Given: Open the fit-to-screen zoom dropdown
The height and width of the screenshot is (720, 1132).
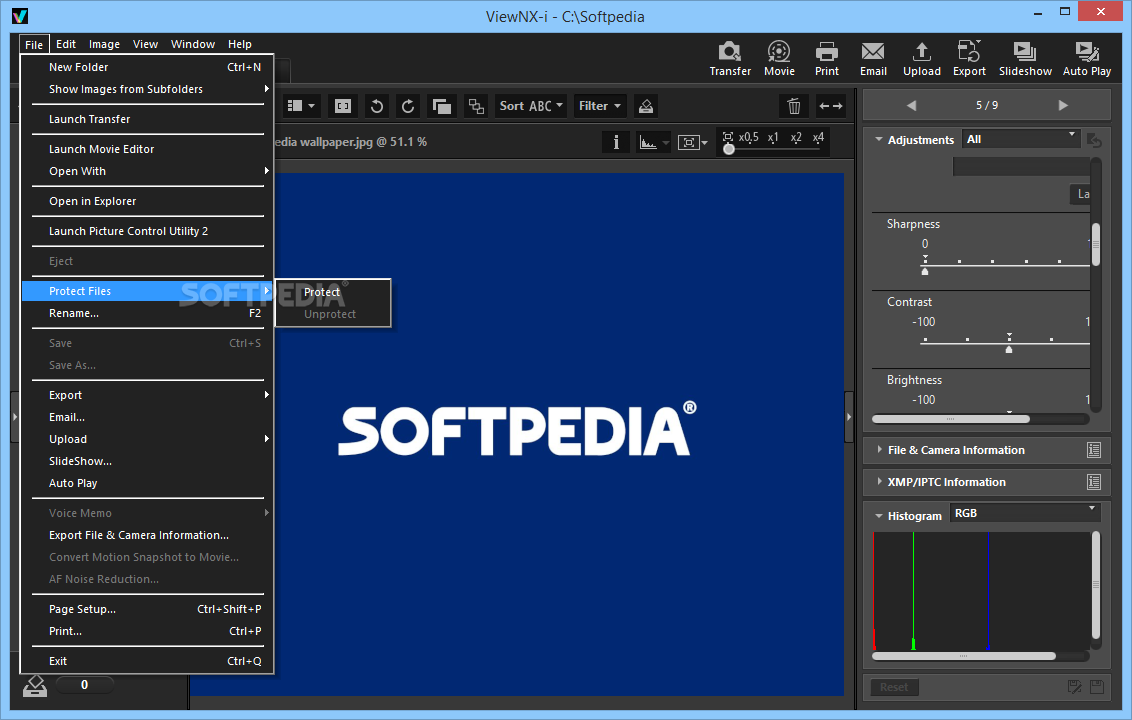Looking at the screenshot, I should [x=692, y=142].
